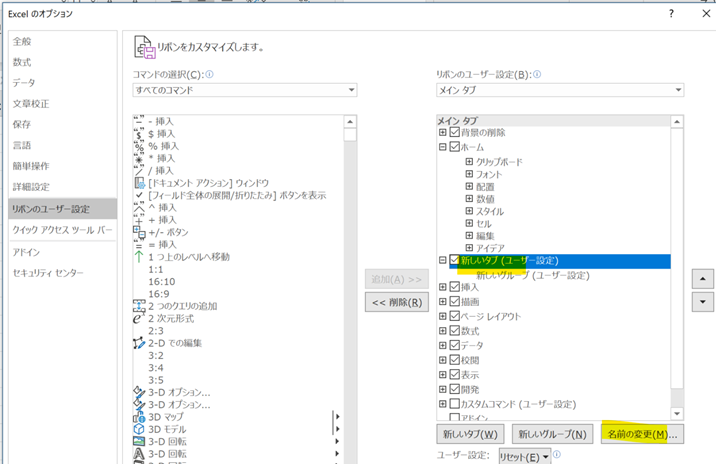Expand the 編集 group
Image resolution: width=716 pixels, height=464 pixels.
coord(469,236)
